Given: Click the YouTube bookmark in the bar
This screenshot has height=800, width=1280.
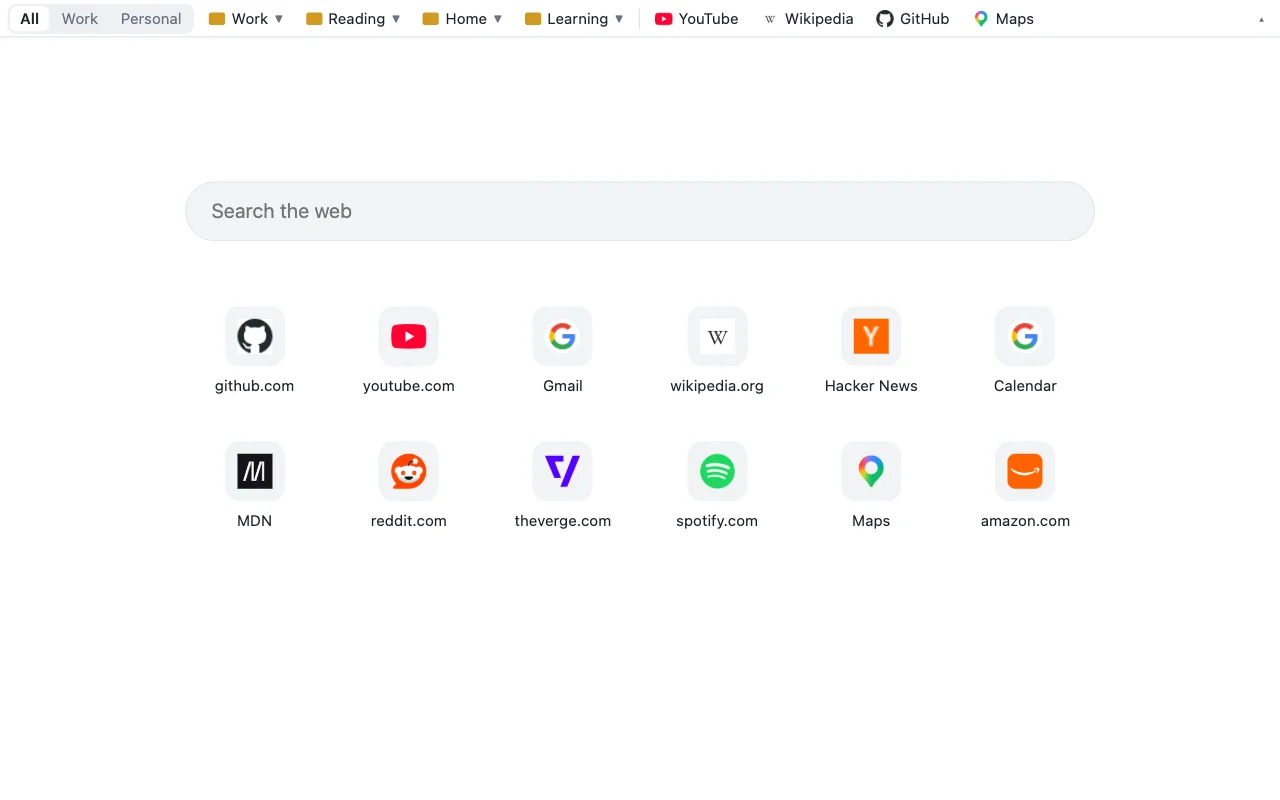Looking at the screenshot, I should pos(697,19).
